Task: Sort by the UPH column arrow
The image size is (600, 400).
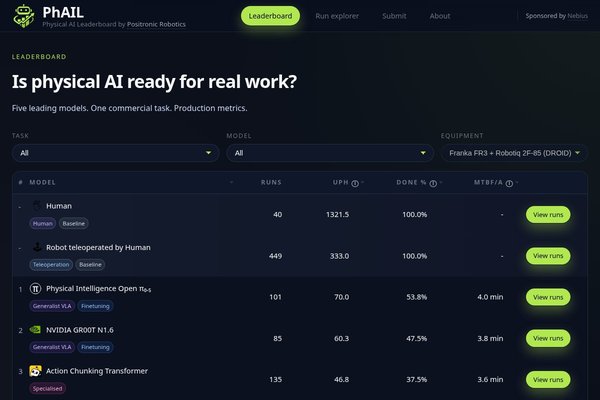Action: 362,182
